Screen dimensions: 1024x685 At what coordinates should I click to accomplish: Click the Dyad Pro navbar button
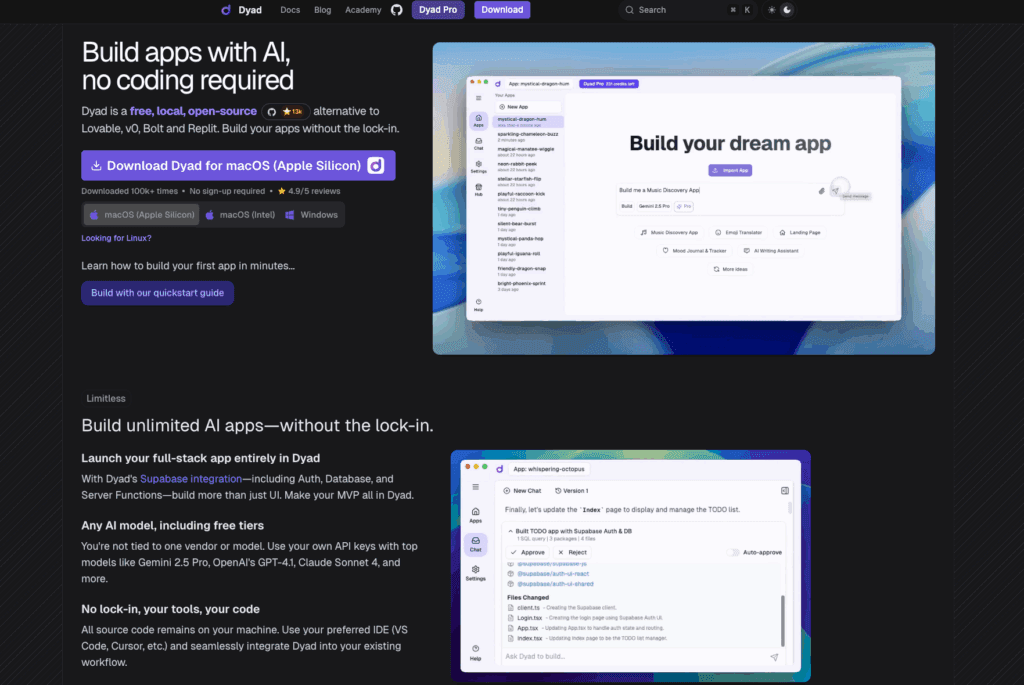pyautogui.click(x=438, y=10)
